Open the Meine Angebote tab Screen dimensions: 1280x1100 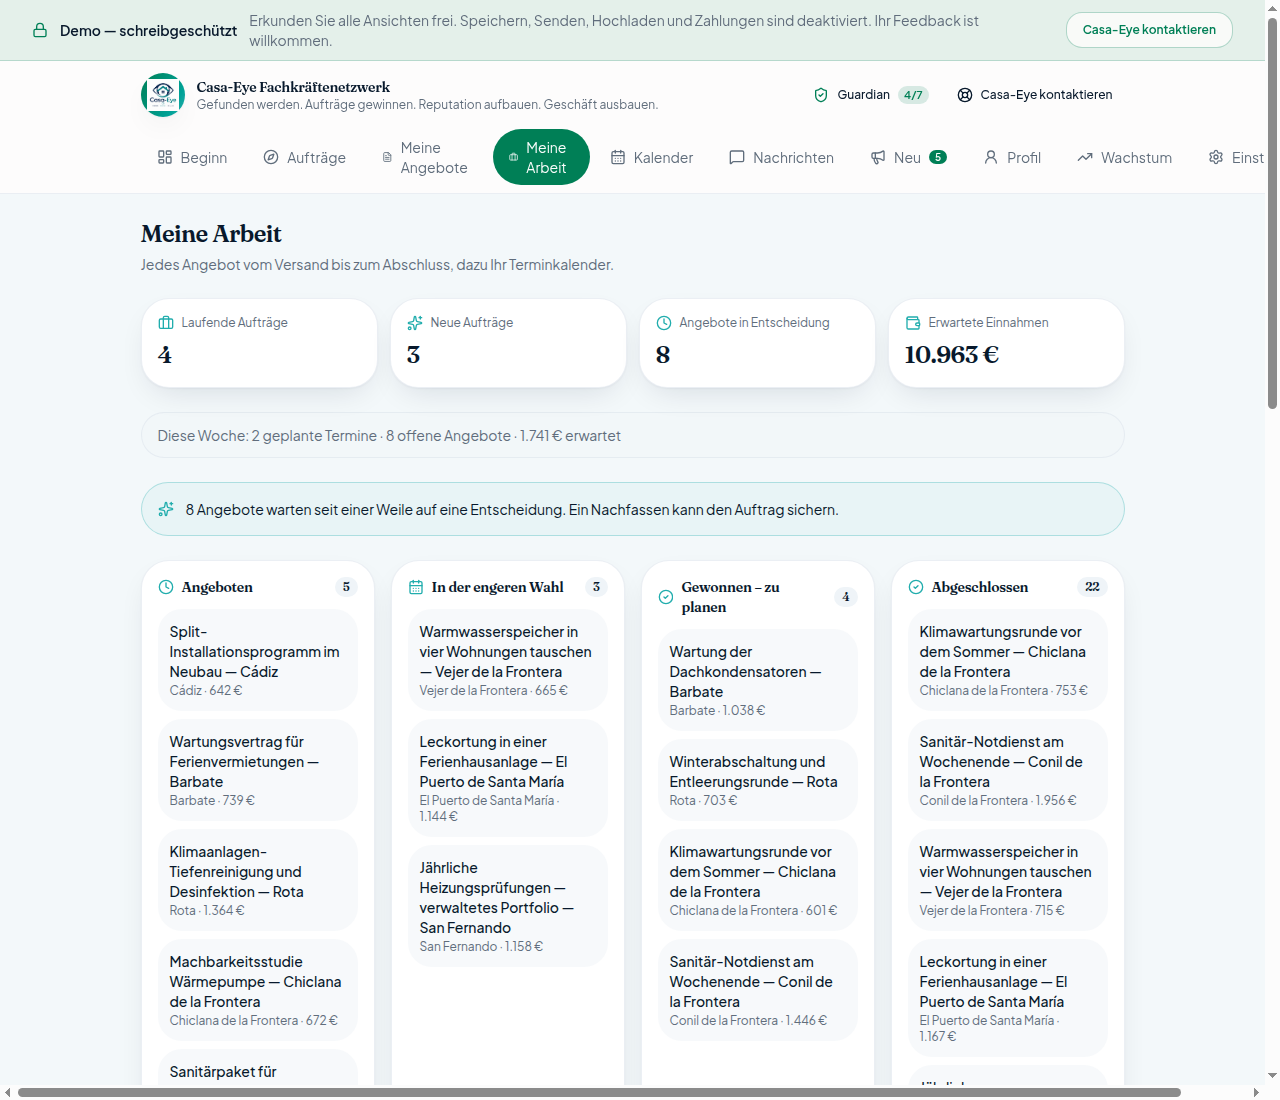[x=425, y=157]
